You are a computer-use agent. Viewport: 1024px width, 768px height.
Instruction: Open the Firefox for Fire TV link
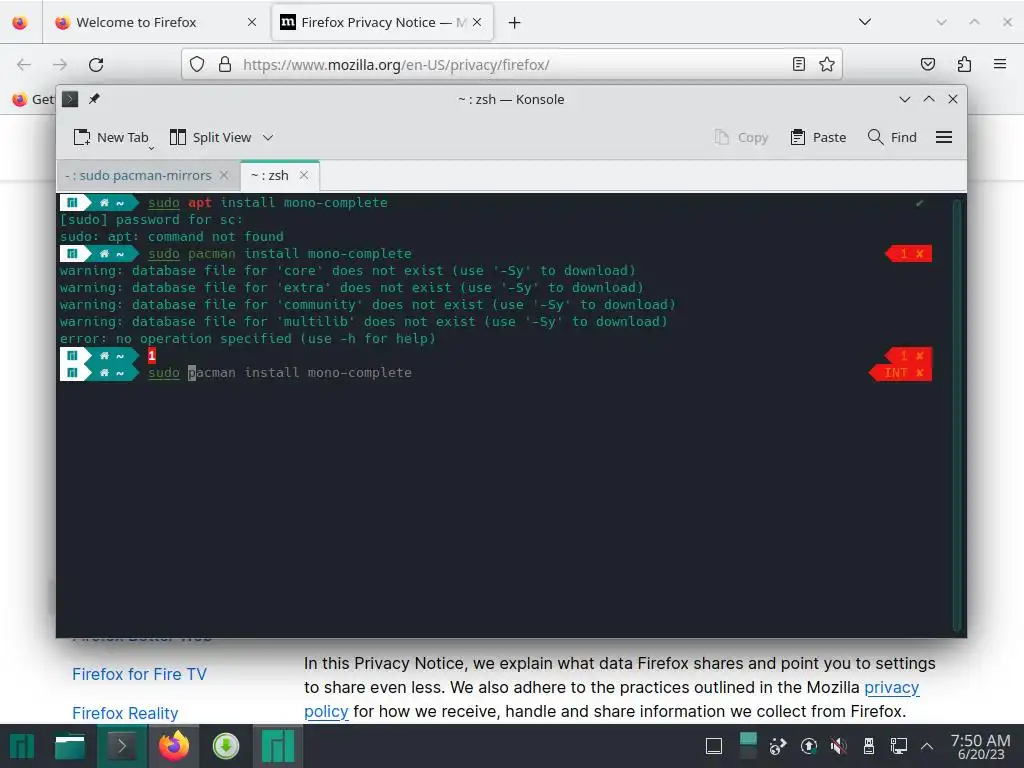coord(139,674)
